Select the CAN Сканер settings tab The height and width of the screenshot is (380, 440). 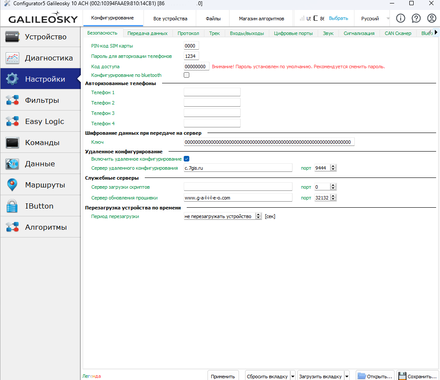(398, 33)
